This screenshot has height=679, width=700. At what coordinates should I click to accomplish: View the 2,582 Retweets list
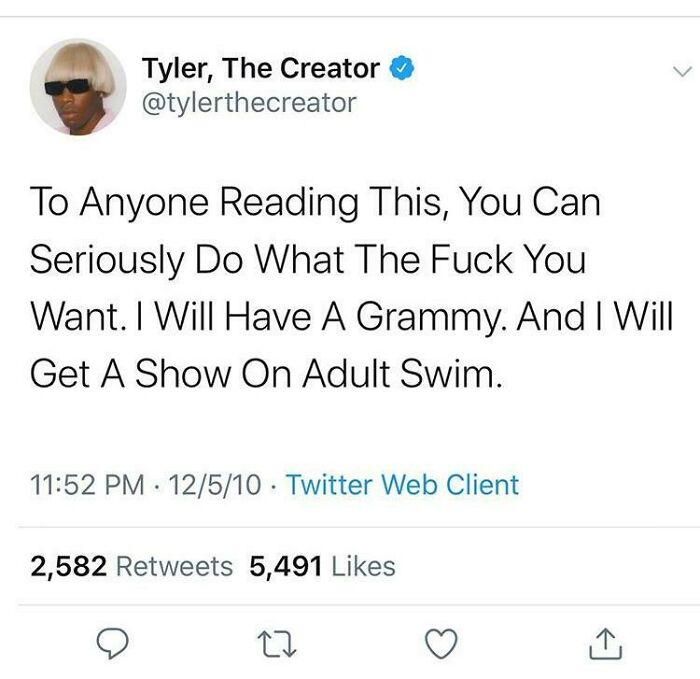pos(132,567)
